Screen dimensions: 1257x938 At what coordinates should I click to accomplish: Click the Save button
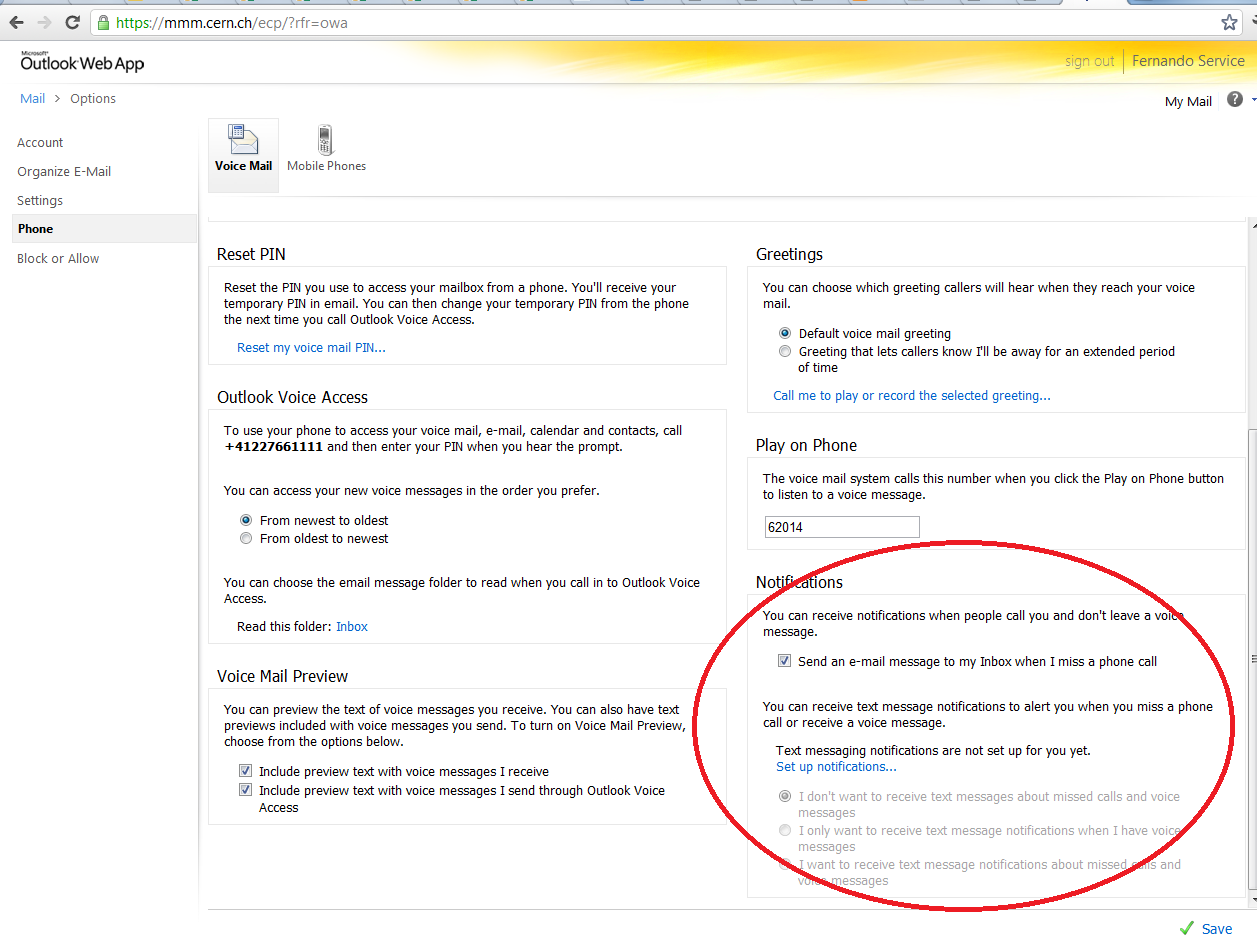pyautogui.click(x=1206, y=929)
